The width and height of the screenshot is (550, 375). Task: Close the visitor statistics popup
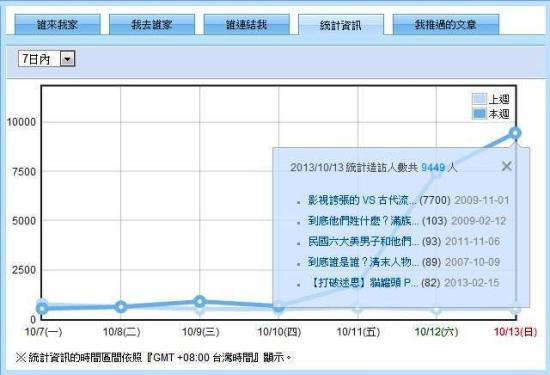507,166
